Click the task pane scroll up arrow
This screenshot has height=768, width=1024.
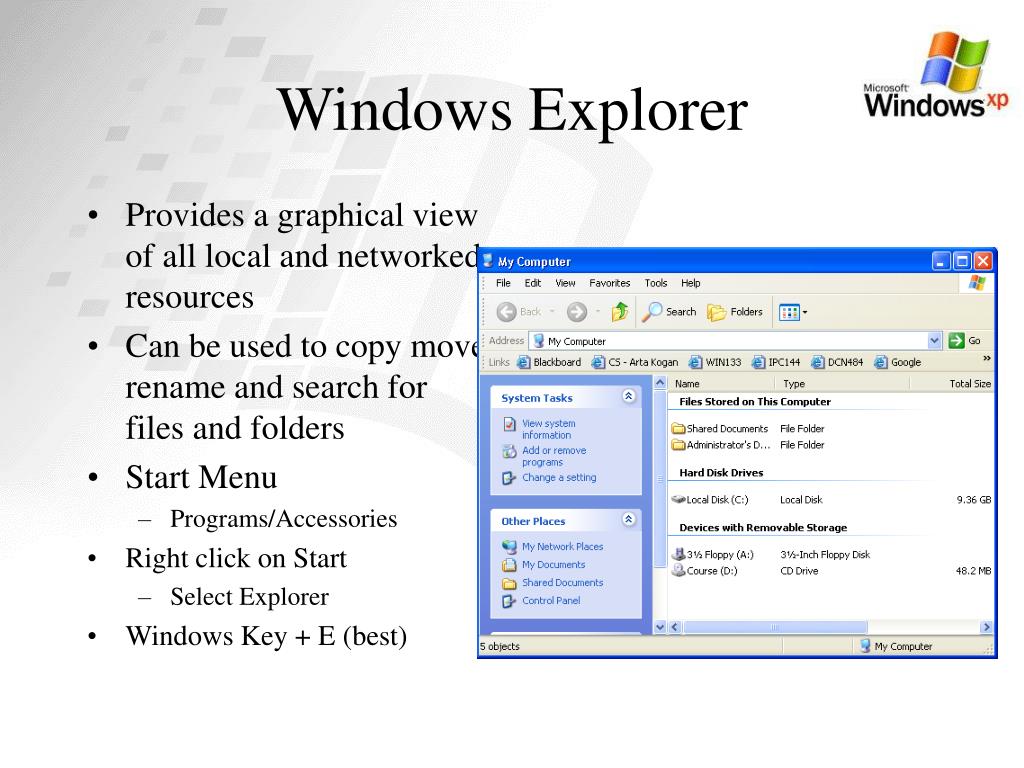coord(660,383)
